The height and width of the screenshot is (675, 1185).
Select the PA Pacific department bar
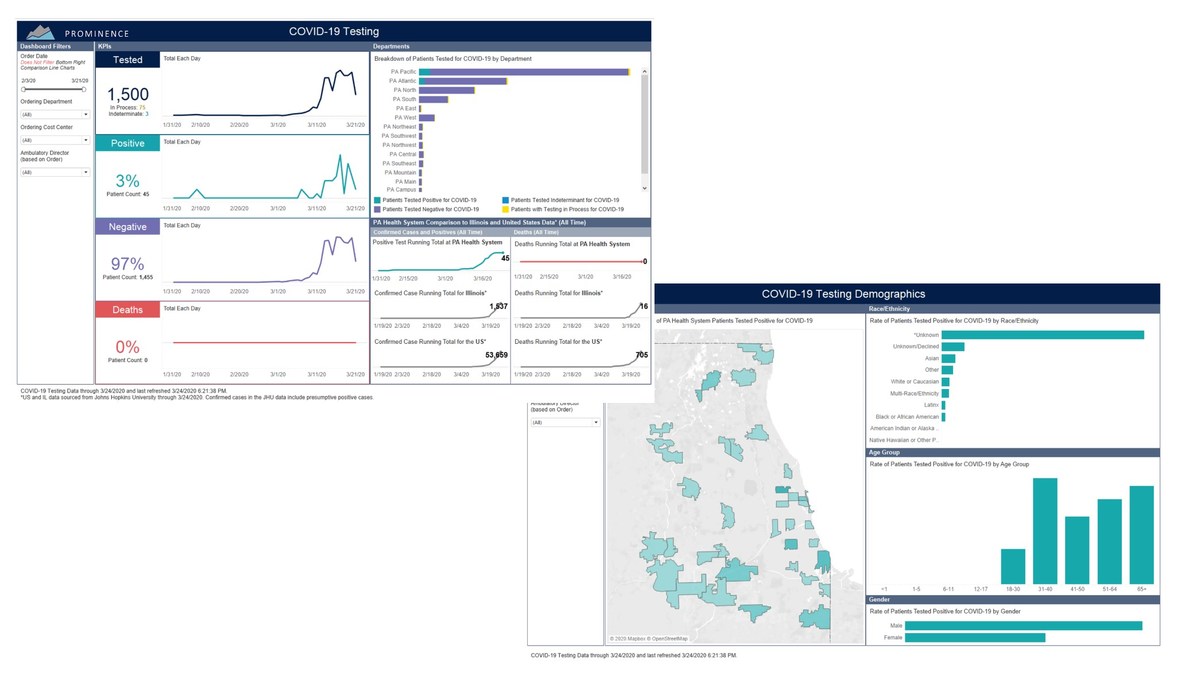point(524,72)
